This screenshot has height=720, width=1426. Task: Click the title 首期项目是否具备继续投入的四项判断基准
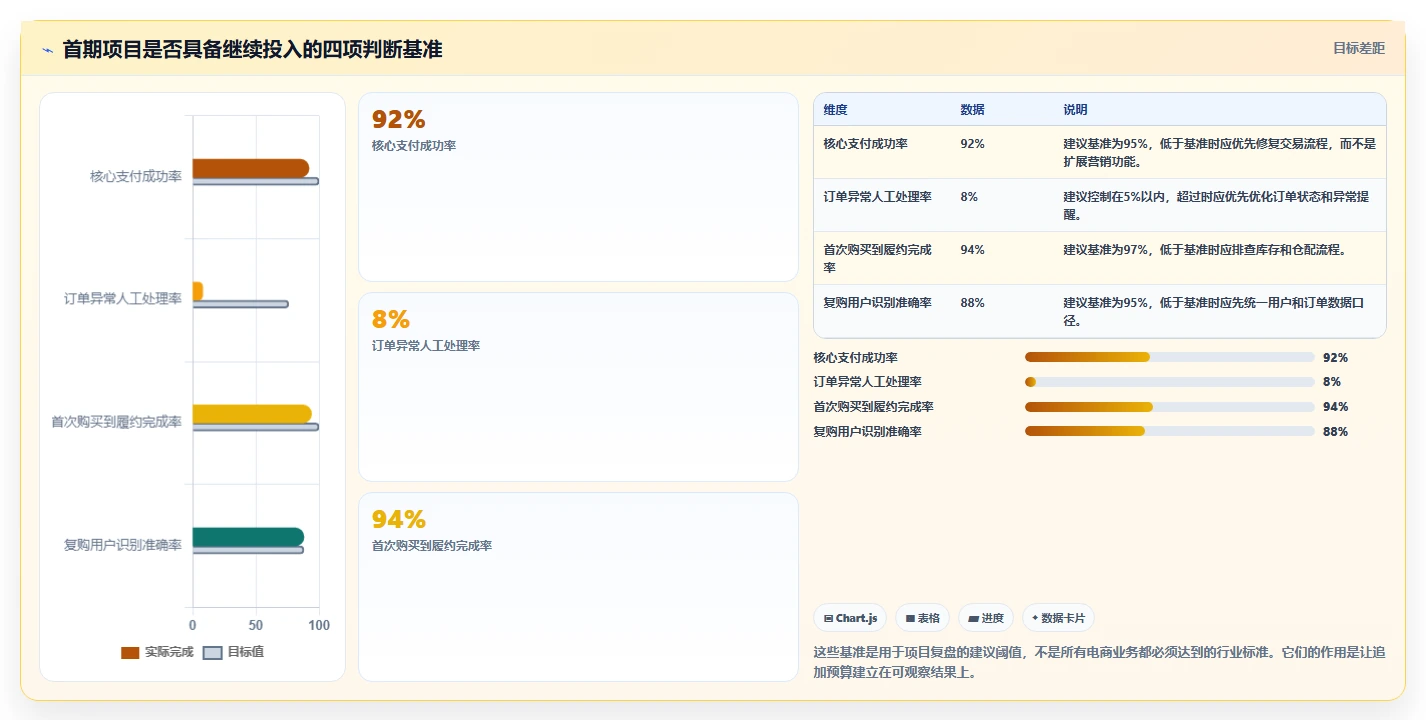tap(252, 49)
